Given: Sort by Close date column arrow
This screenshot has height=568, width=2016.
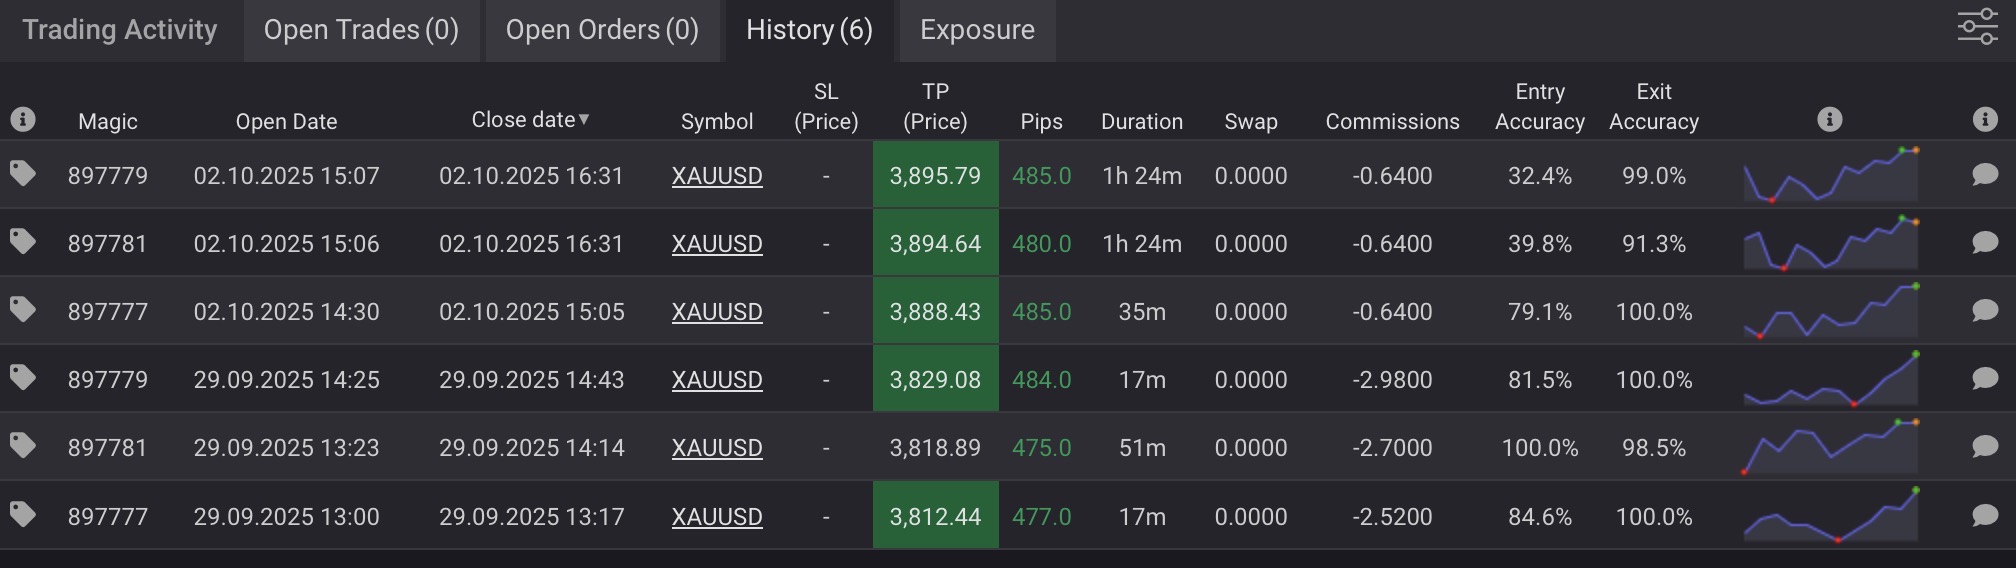Looking at the screenshot, I should tap(584, 120).
